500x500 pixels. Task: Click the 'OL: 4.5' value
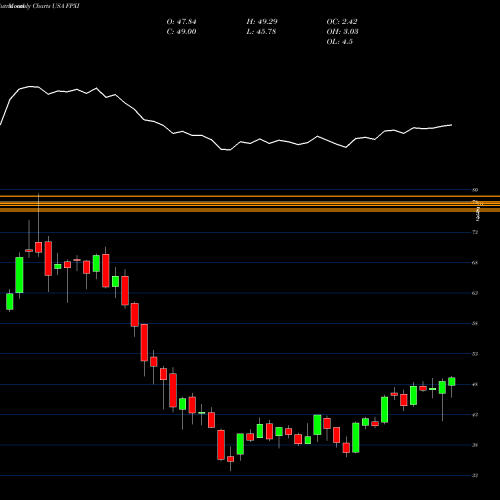(x=340, y=42)
